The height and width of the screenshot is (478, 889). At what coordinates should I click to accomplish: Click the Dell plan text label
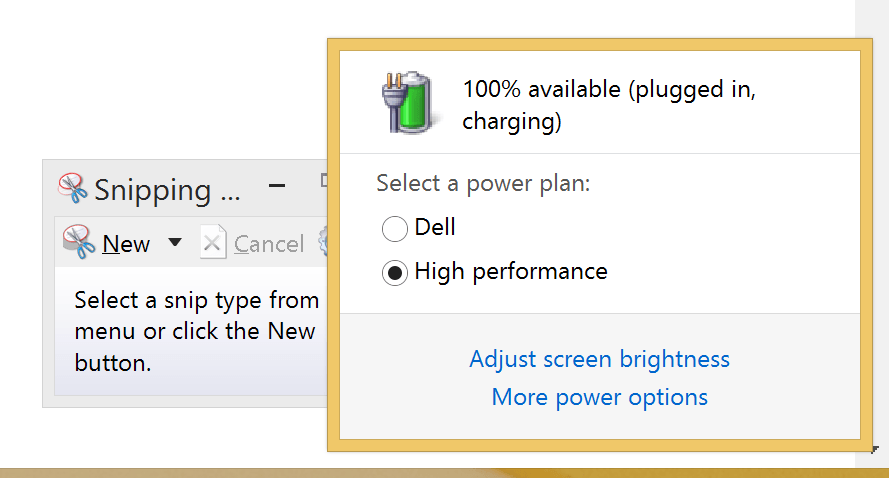tap(435, 227)
